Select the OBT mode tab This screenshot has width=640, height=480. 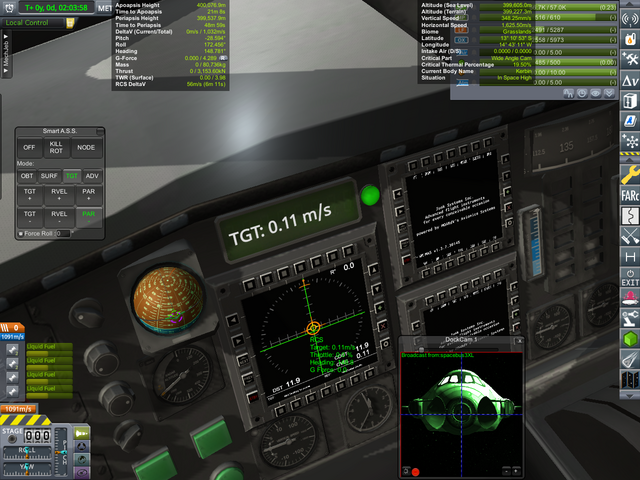pyautogui.click(x=27, y=176)
